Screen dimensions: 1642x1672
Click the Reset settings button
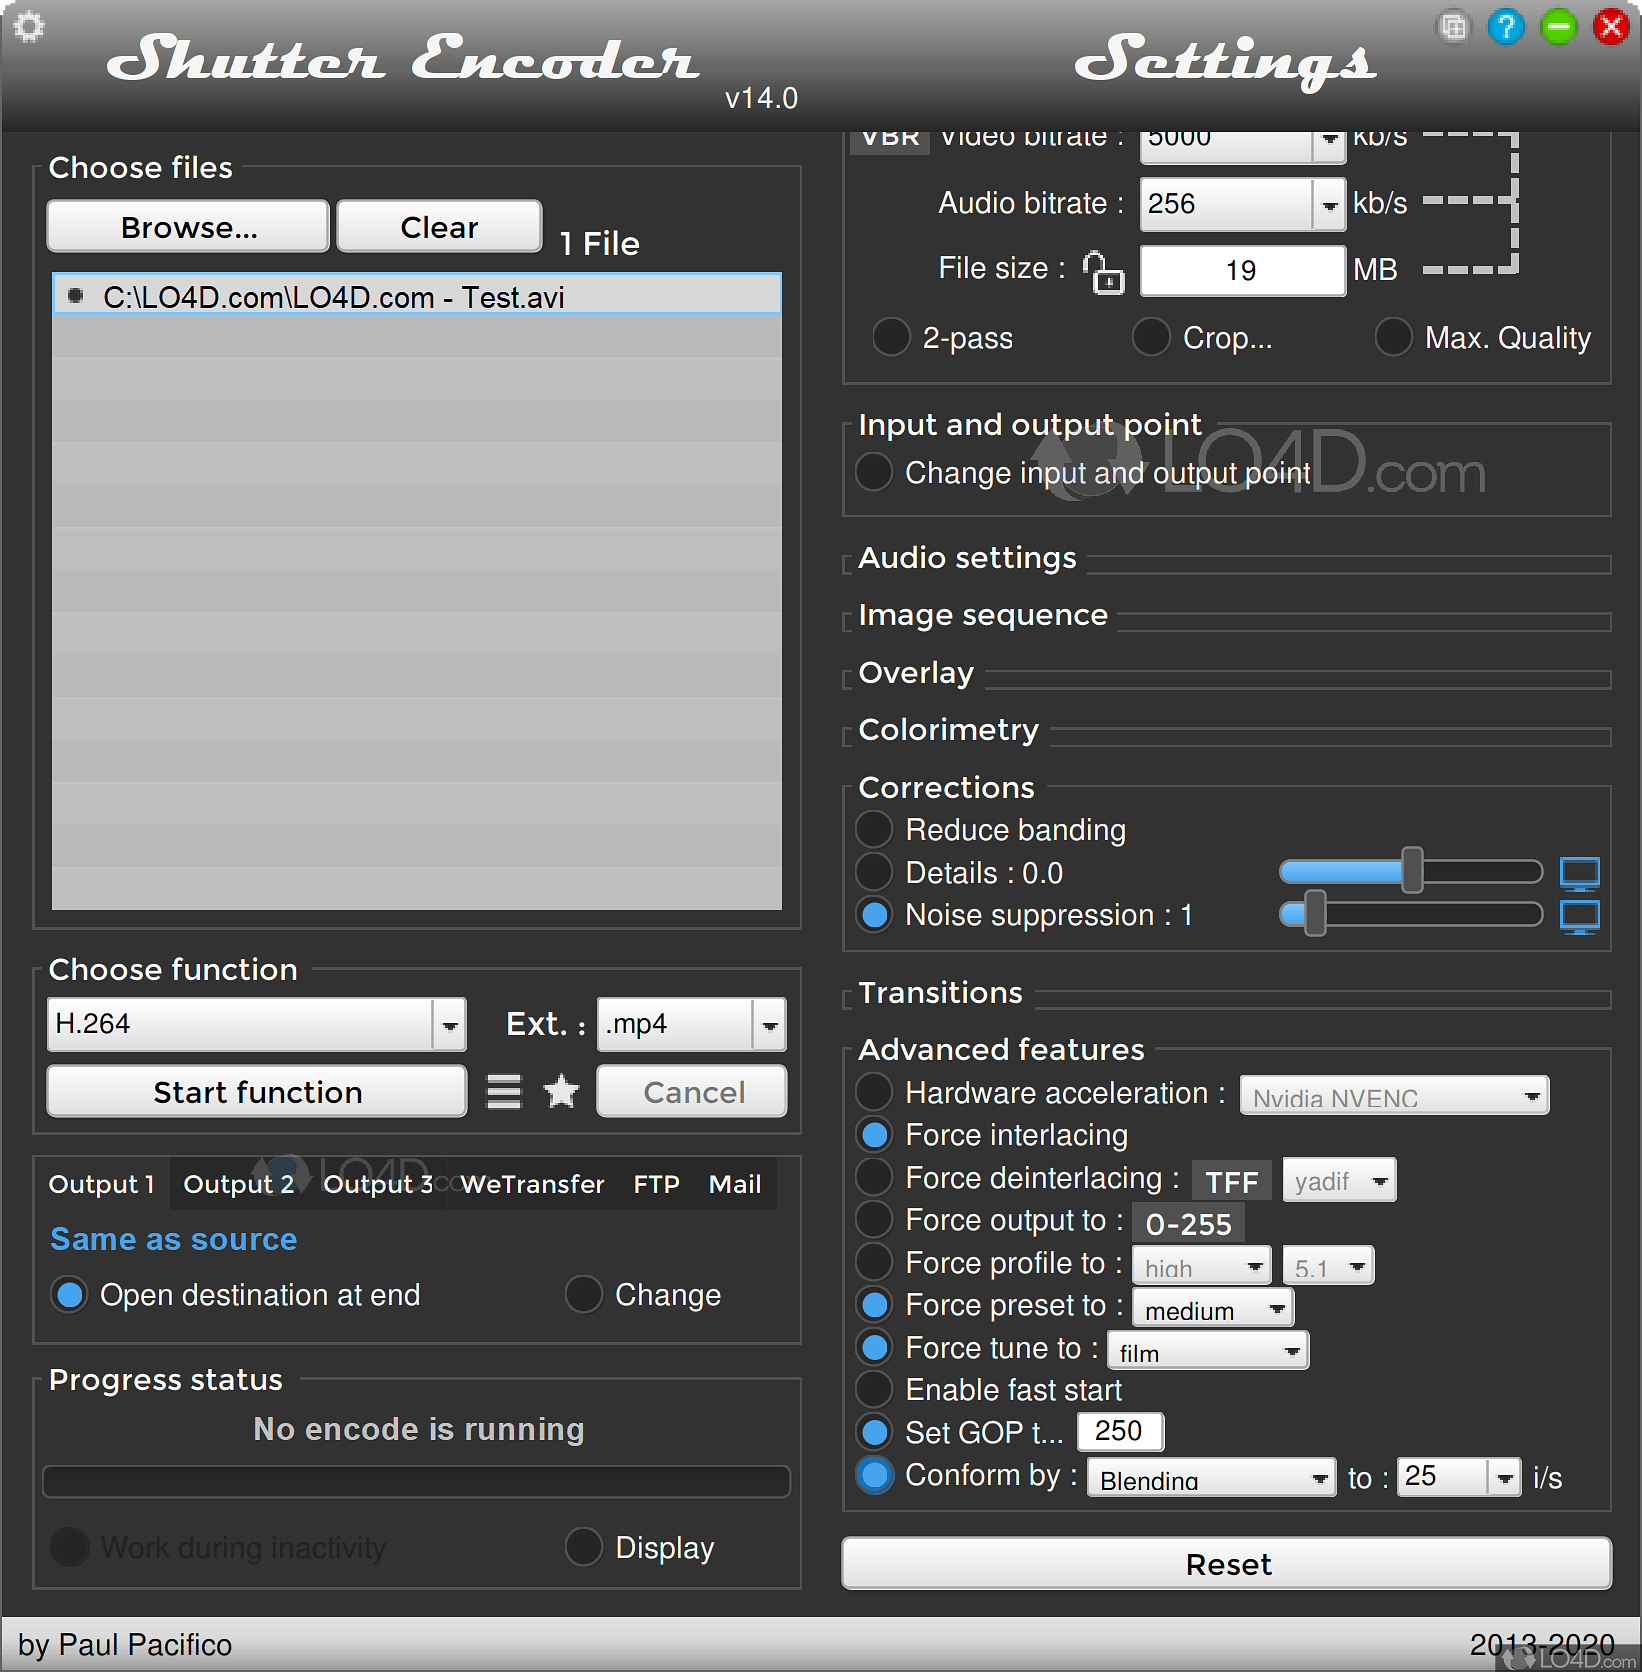tap(1227, 1564)
